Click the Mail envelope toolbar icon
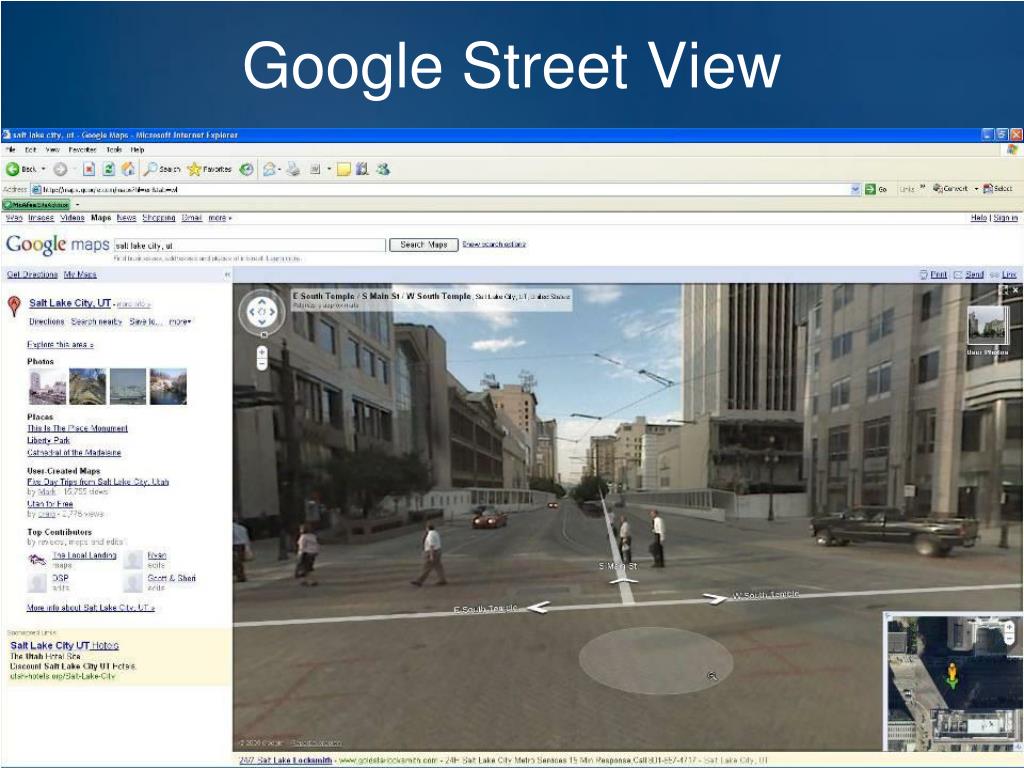Image resolution: width=1024 pixels, height=768 pixels. pyautogui.click(x=268, y=169)
